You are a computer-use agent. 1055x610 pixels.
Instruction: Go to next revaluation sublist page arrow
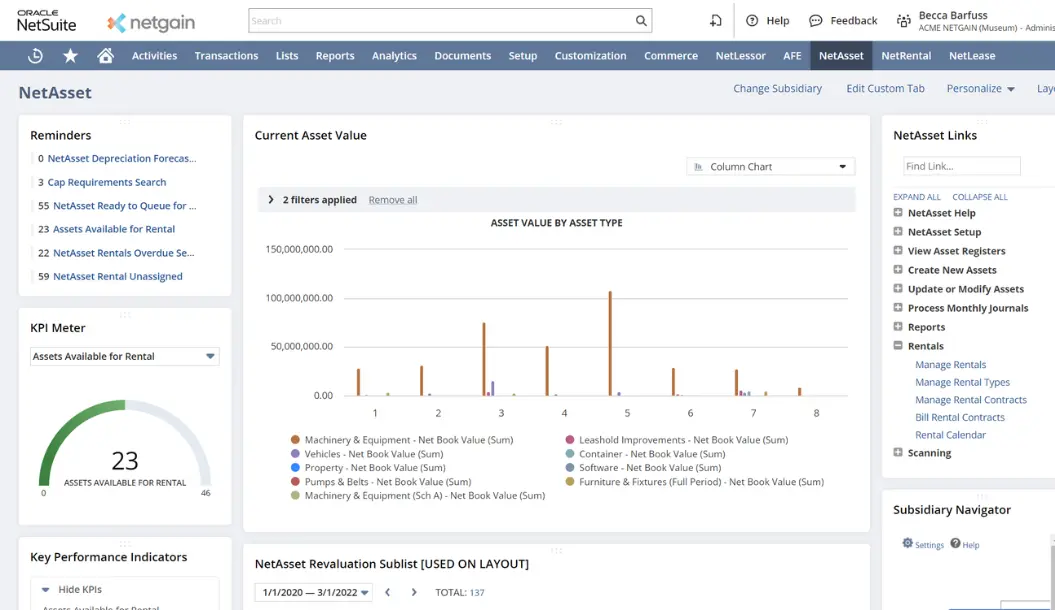click(414, 593)
